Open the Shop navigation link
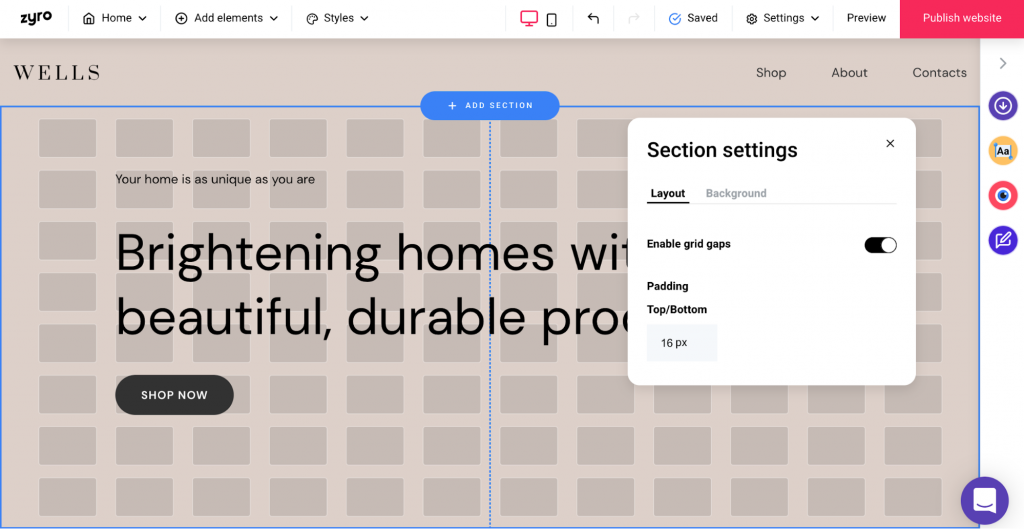 (771, 72)
